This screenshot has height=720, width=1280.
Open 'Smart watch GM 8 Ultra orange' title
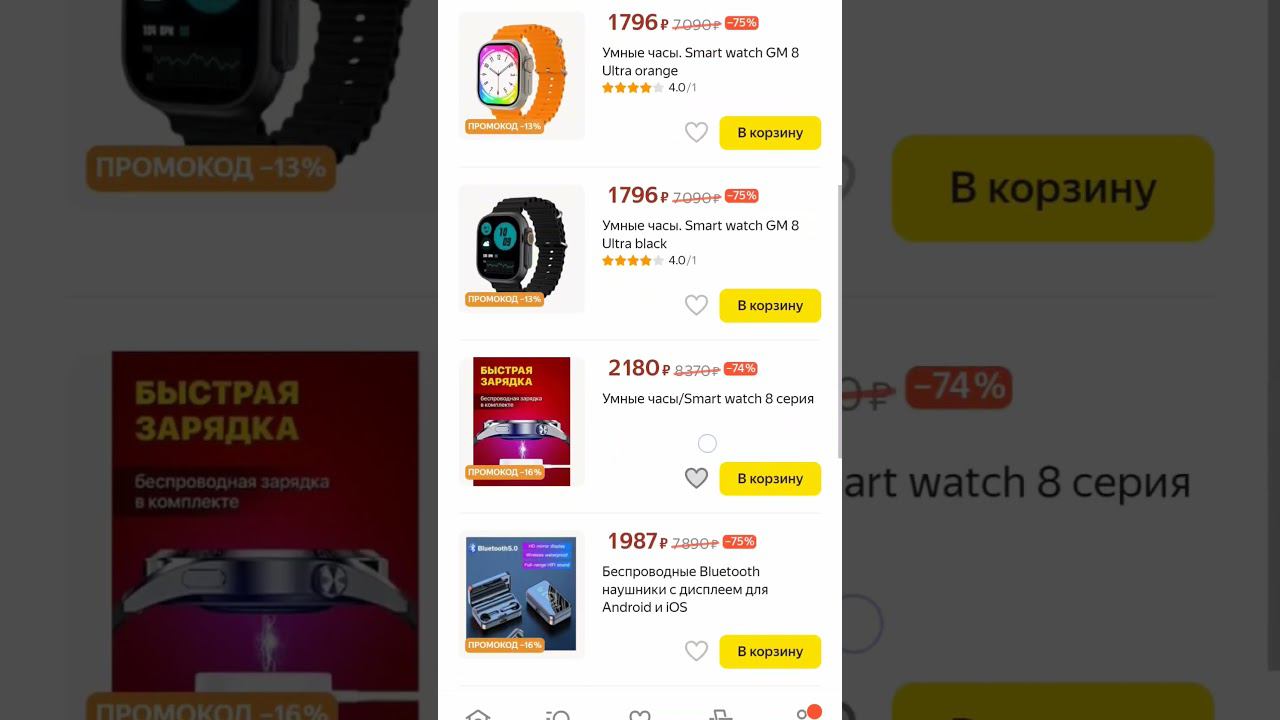pyautogui.click(x=700, y=62)
